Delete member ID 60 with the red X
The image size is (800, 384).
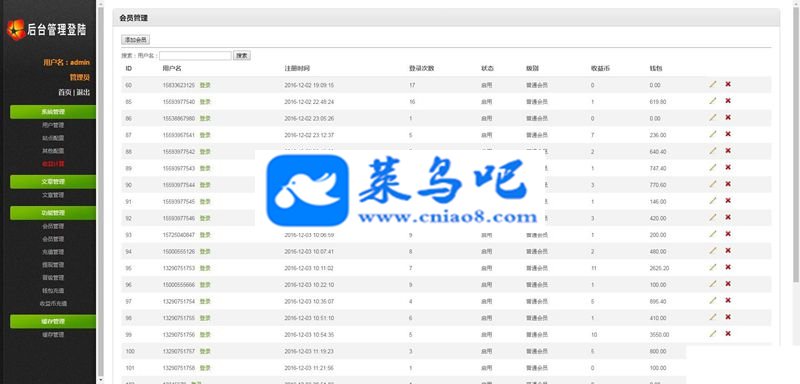728,84
